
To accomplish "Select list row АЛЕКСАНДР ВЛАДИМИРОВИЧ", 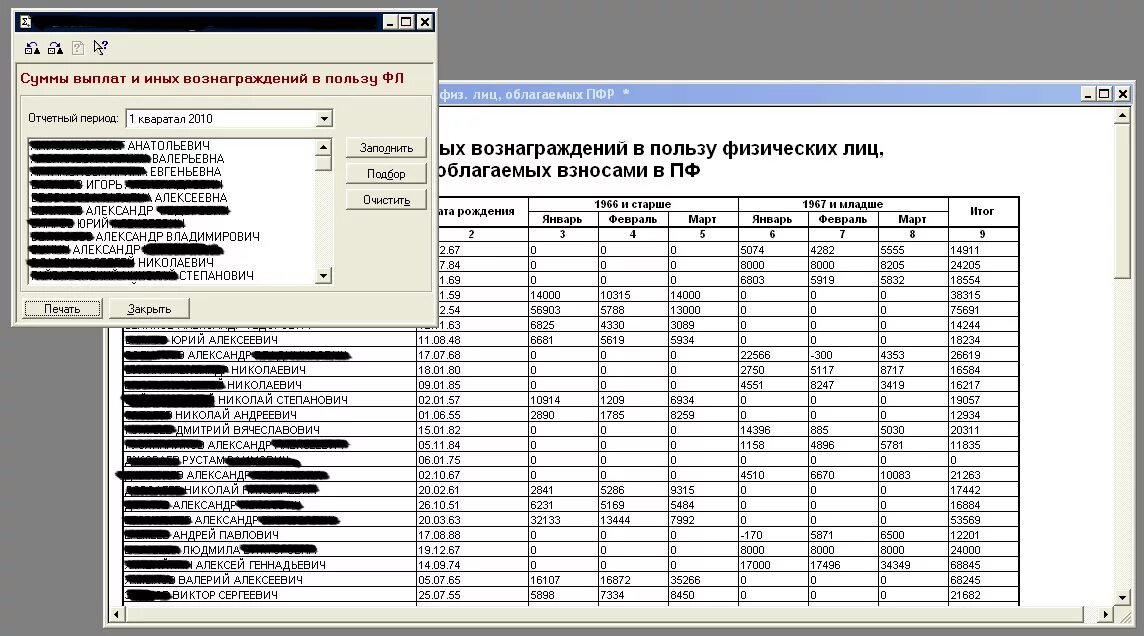I will 172,237.
